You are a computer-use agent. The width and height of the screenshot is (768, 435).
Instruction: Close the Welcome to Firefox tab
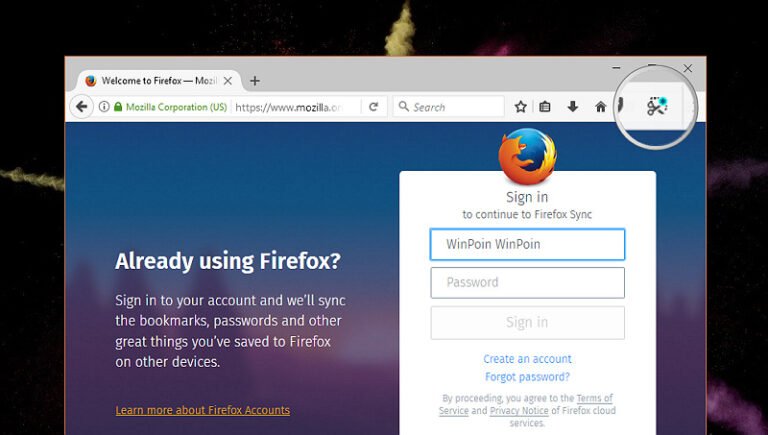point(228,81)
